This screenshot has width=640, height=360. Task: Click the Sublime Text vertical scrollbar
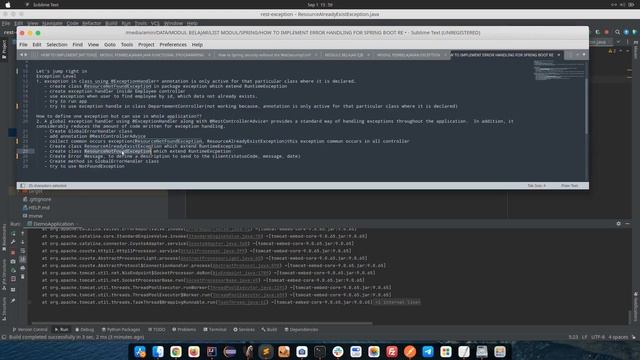click(x=587, y=106)
